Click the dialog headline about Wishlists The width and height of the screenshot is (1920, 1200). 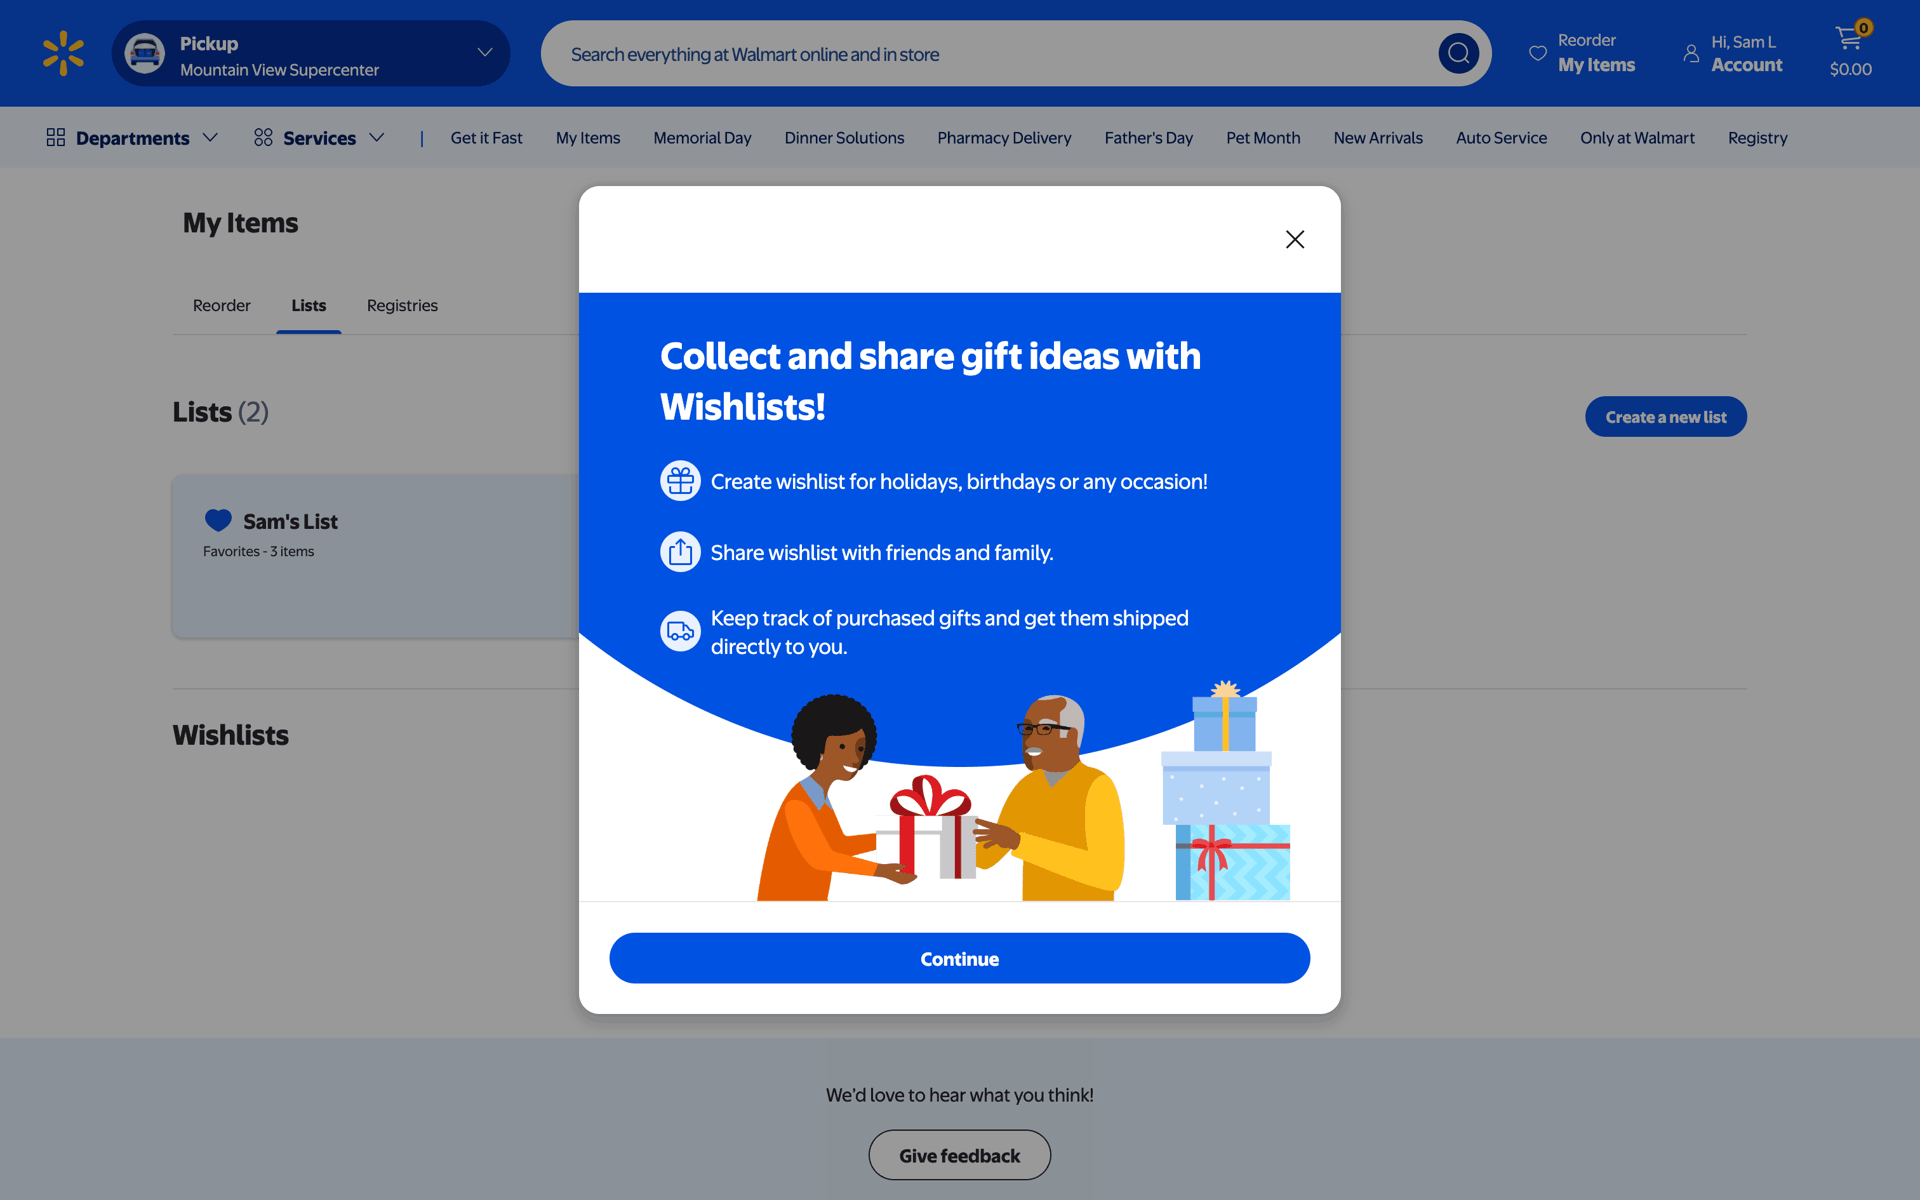930,381
